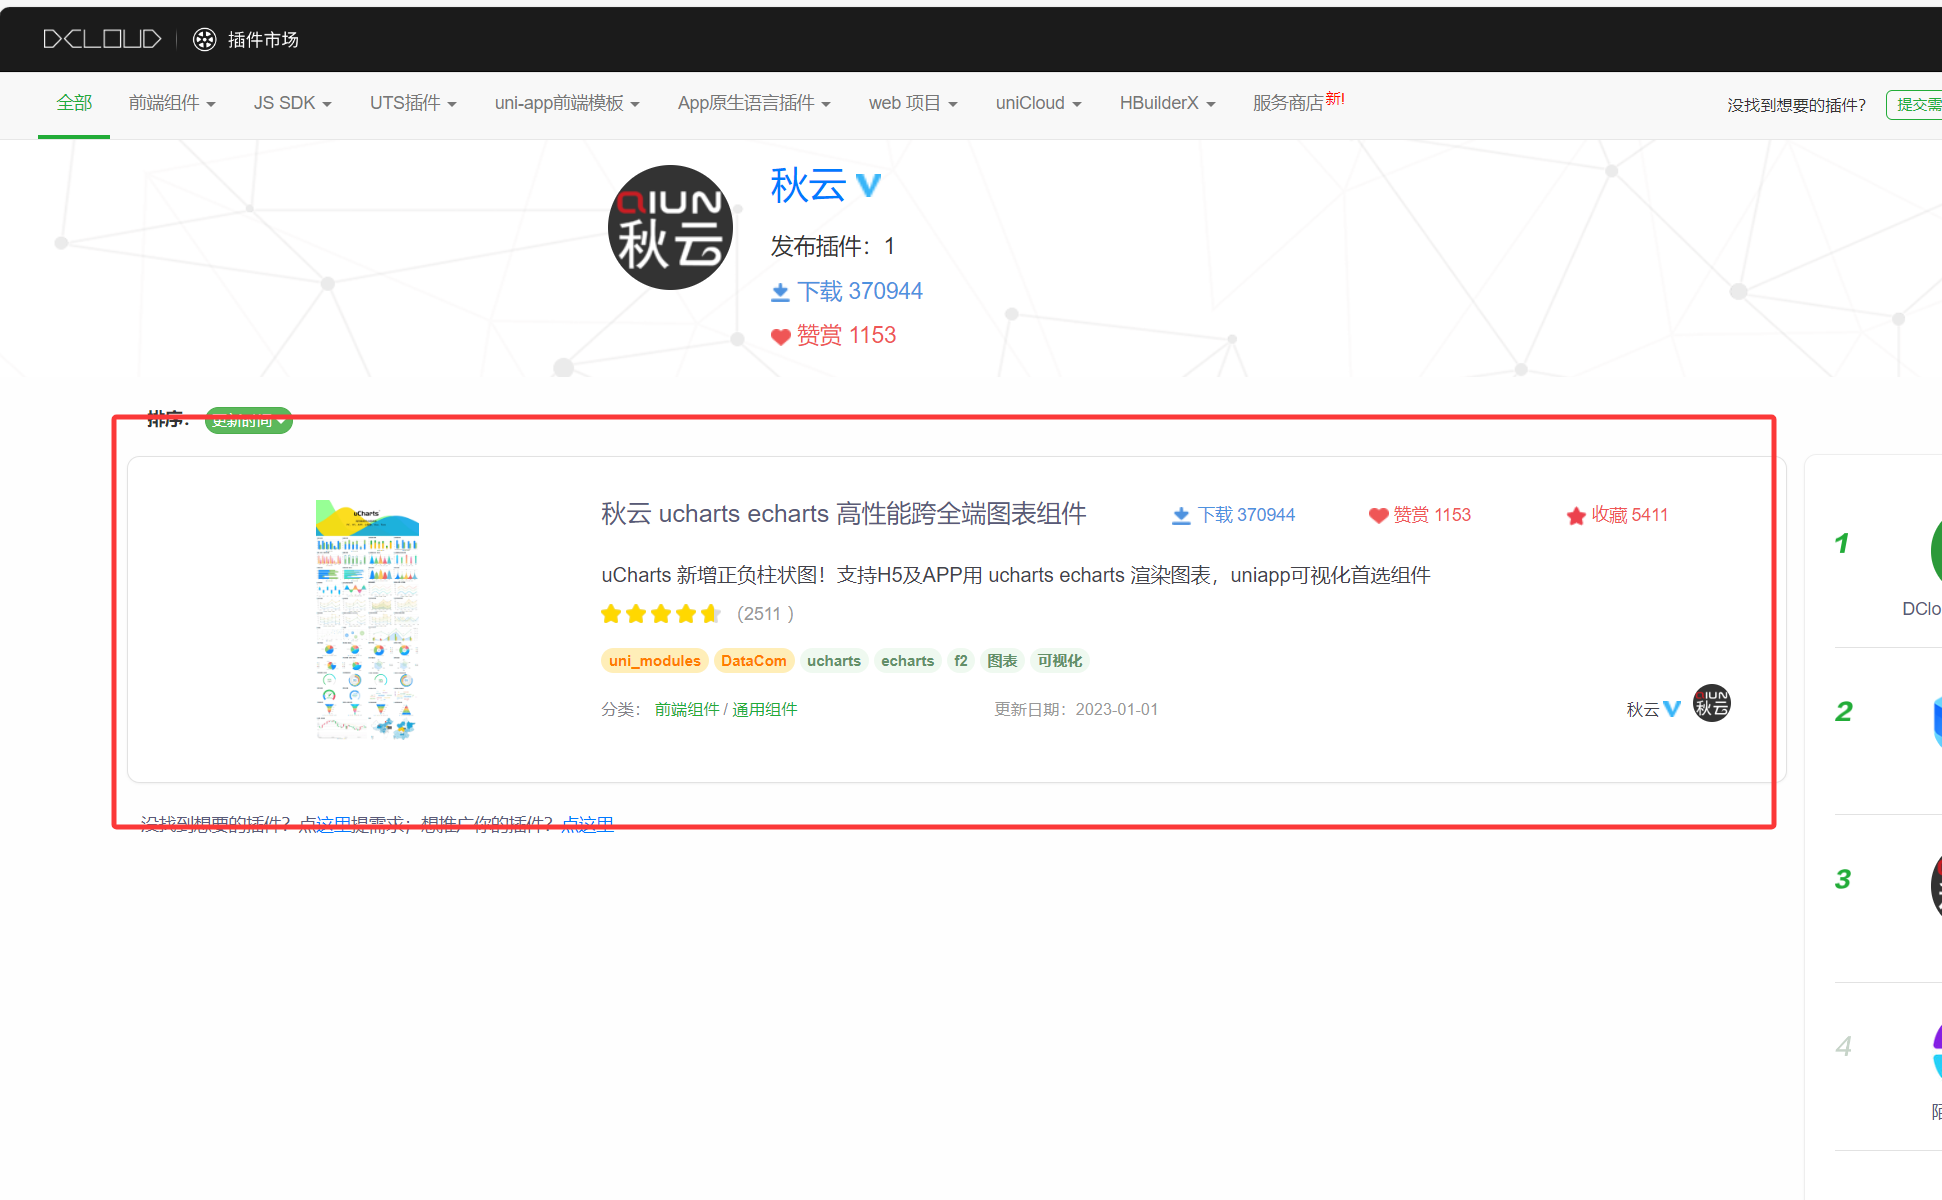Viewport: 1942px width, 1200px height.
Task: Click the plugin market wheel icon
Action: point(204,39)
